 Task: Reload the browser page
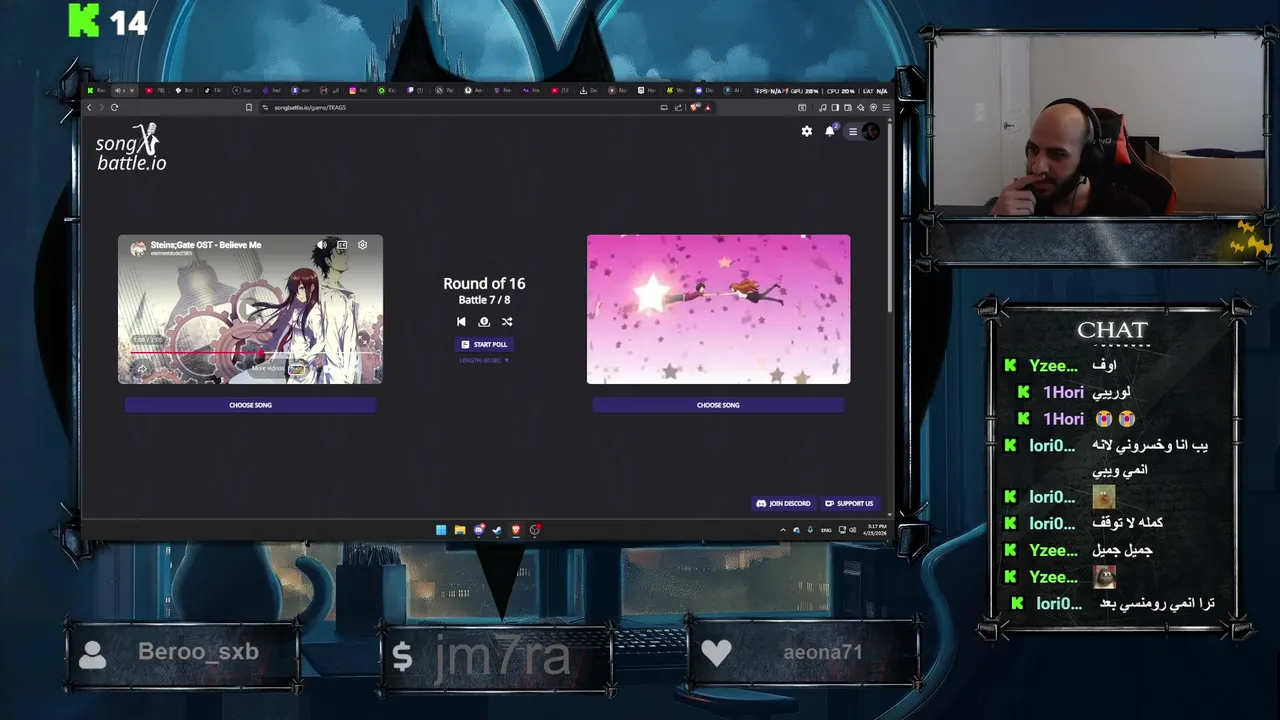(x=114, y=107)
